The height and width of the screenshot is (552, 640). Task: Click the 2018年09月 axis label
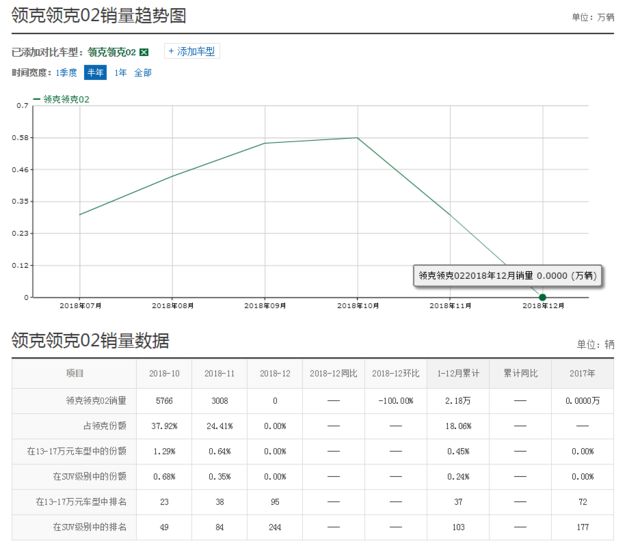point(265,305)
